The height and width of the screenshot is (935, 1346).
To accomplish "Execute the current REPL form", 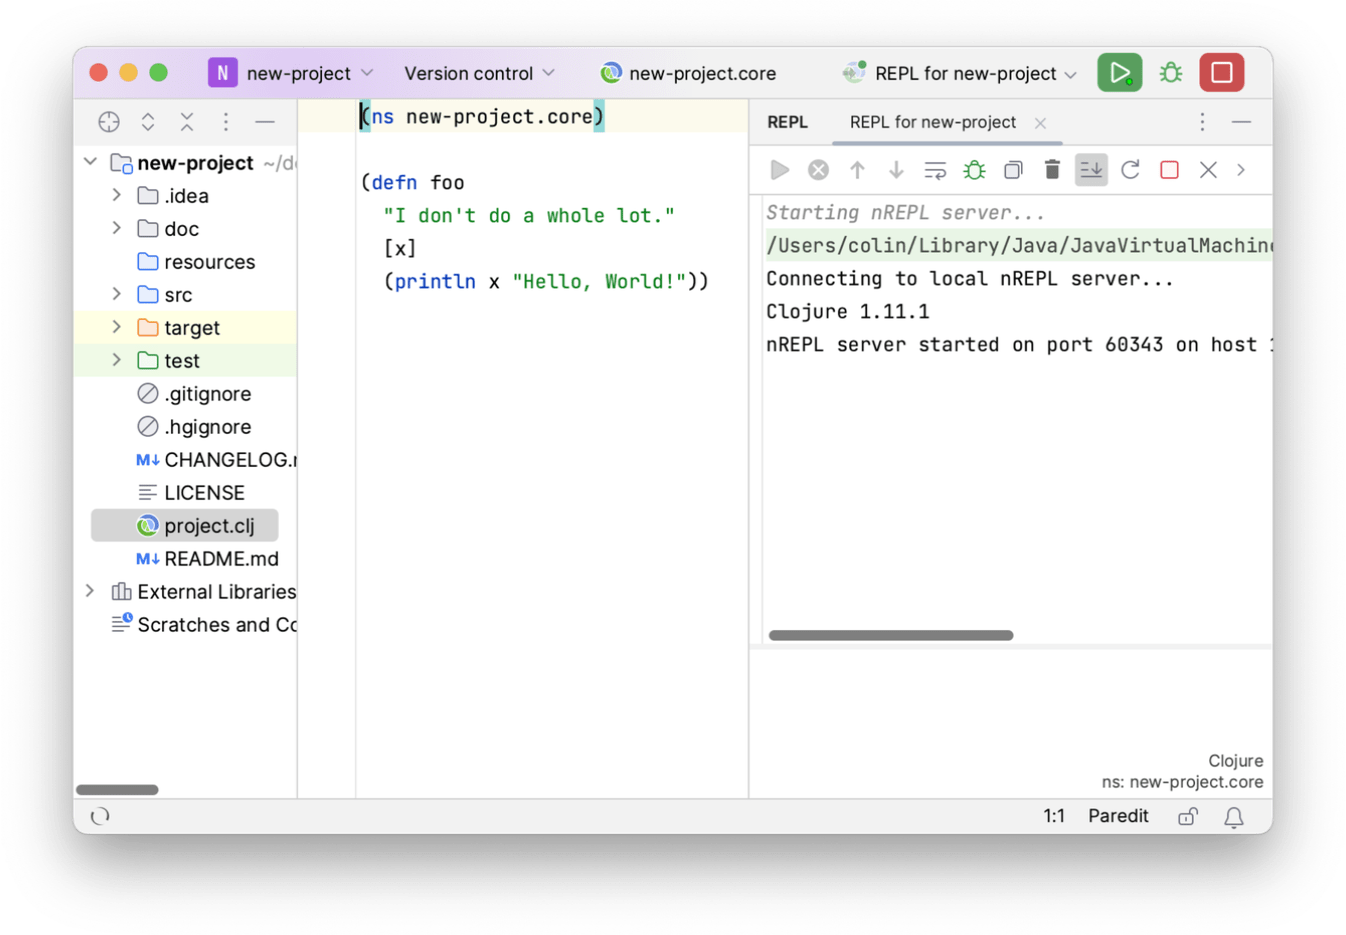I will coord(780,170).
